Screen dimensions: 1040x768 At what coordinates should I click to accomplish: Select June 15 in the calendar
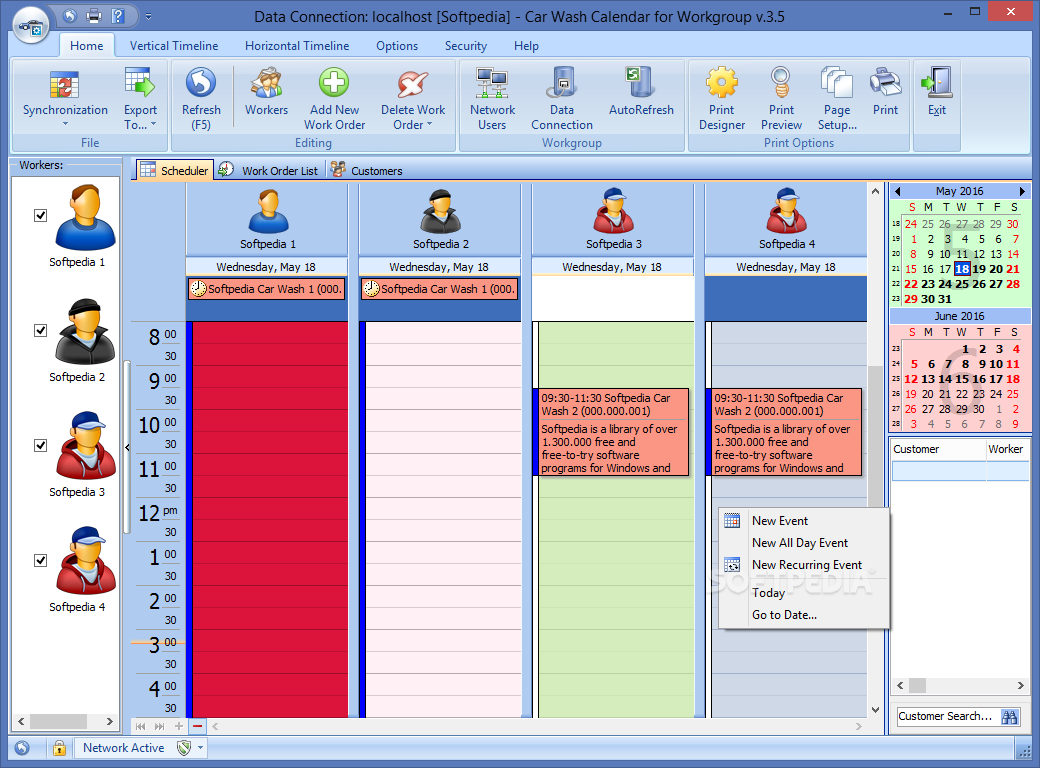(x=962, y=379)
